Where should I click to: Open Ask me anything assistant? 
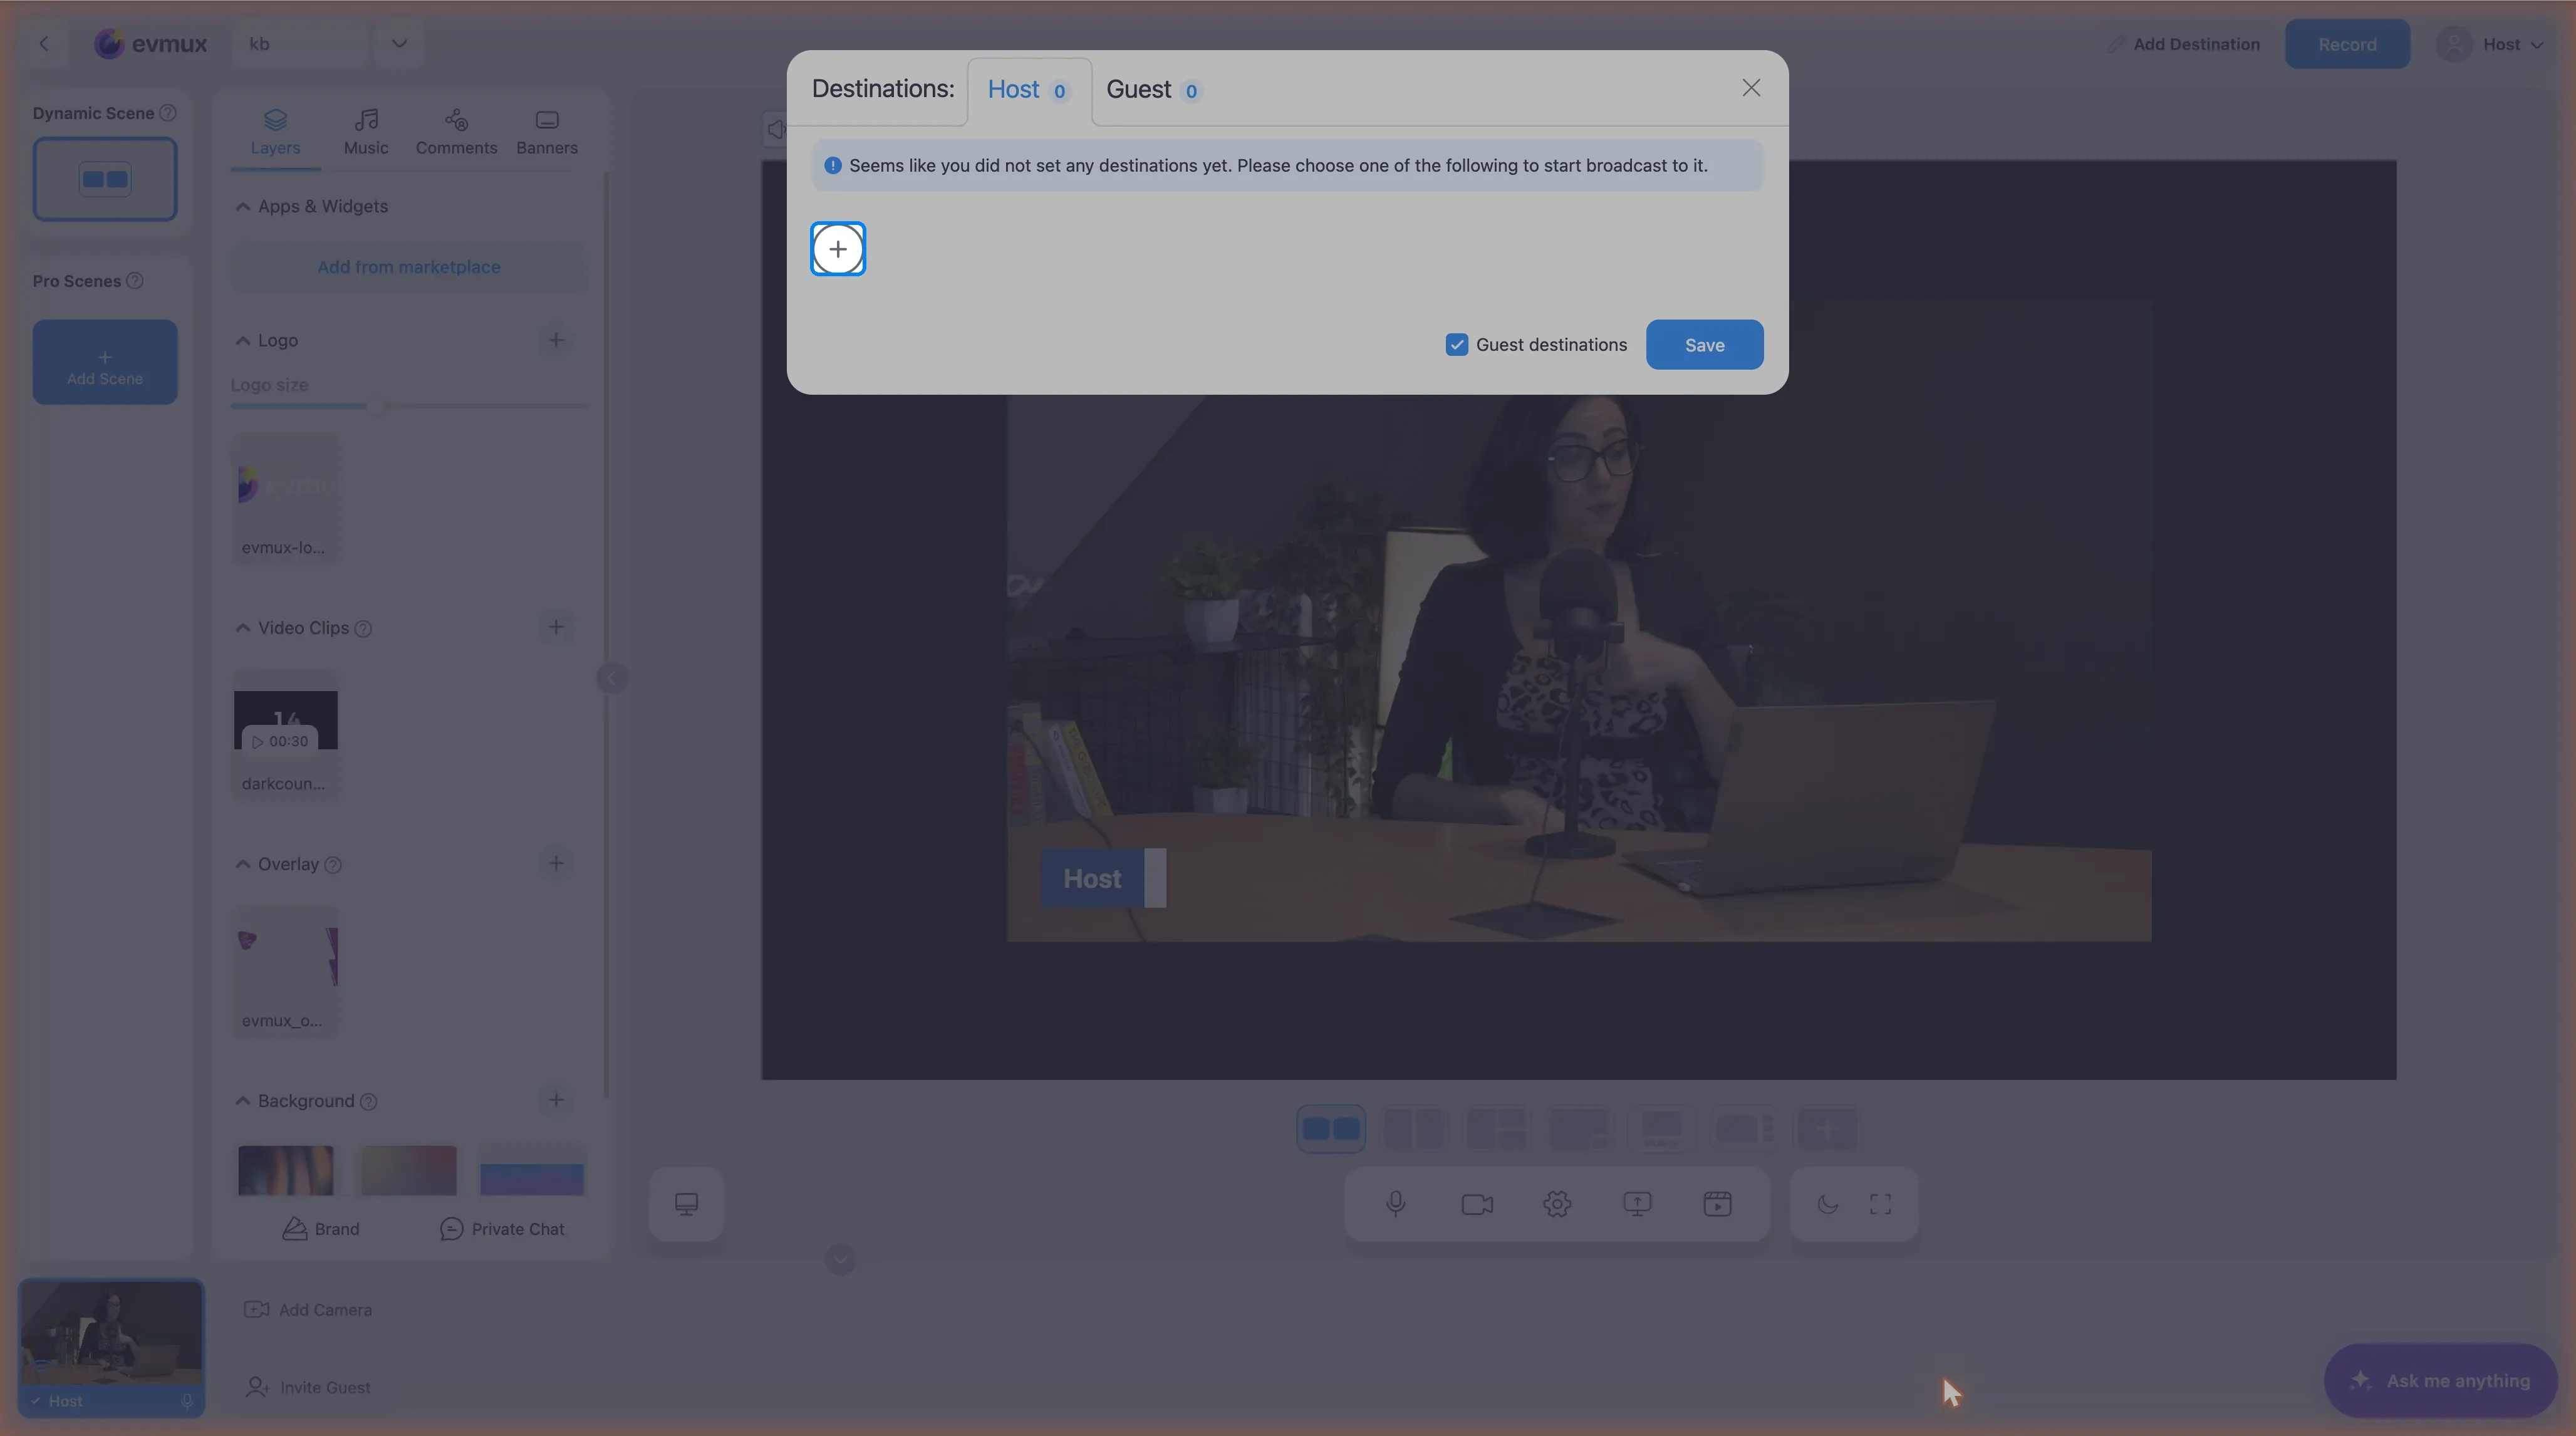[x=2441, y=1381]
